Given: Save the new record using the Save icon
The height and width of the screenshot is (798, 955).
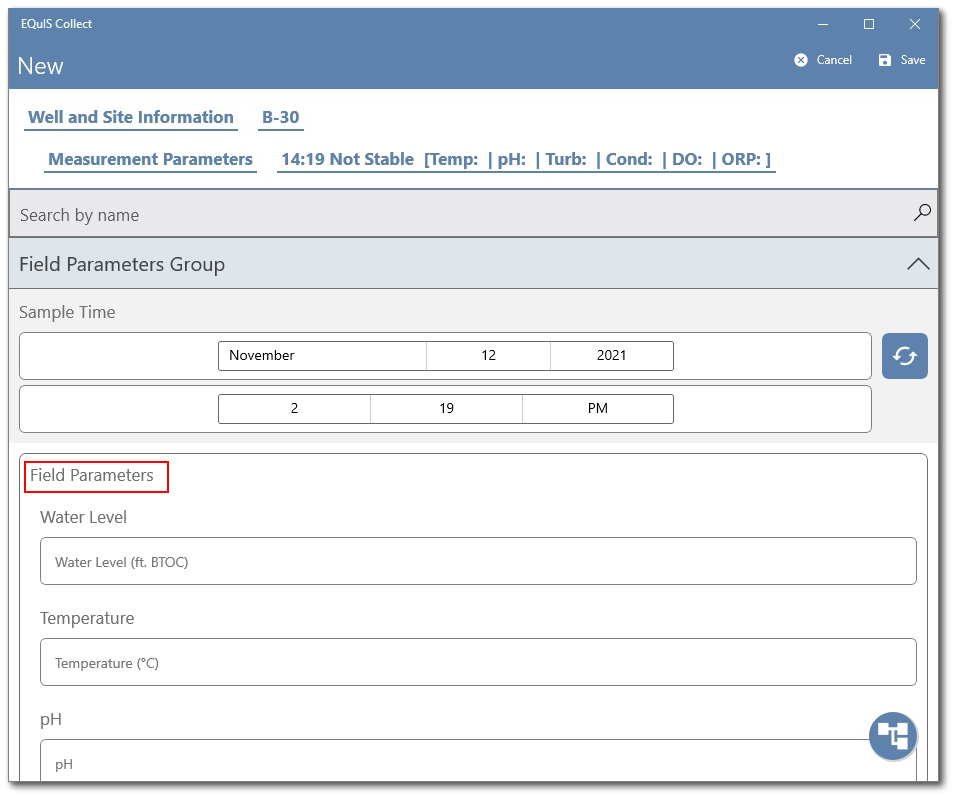Looking at the screenshot, I should (x=899, y=59).
